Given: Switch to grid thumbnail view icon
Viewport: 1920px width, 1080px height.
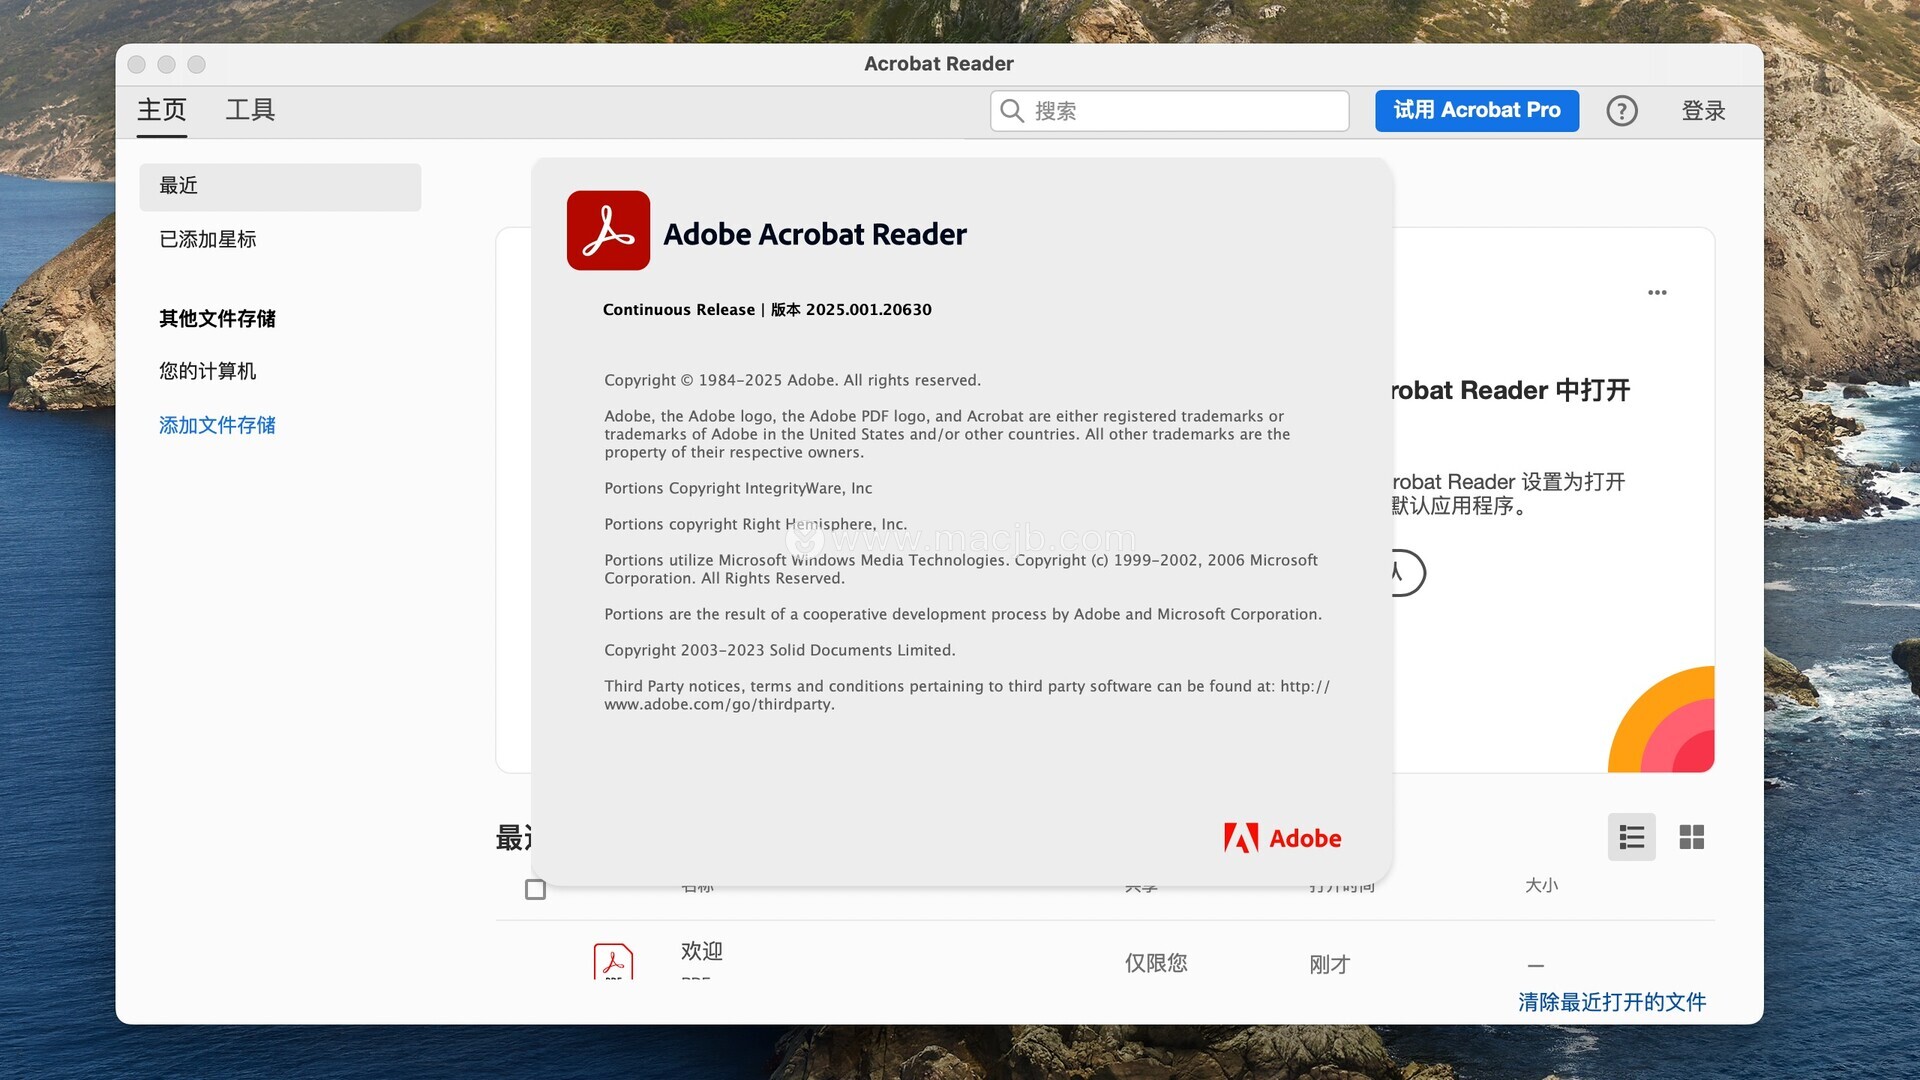Looking at the screenshot, I should 1691,837.
